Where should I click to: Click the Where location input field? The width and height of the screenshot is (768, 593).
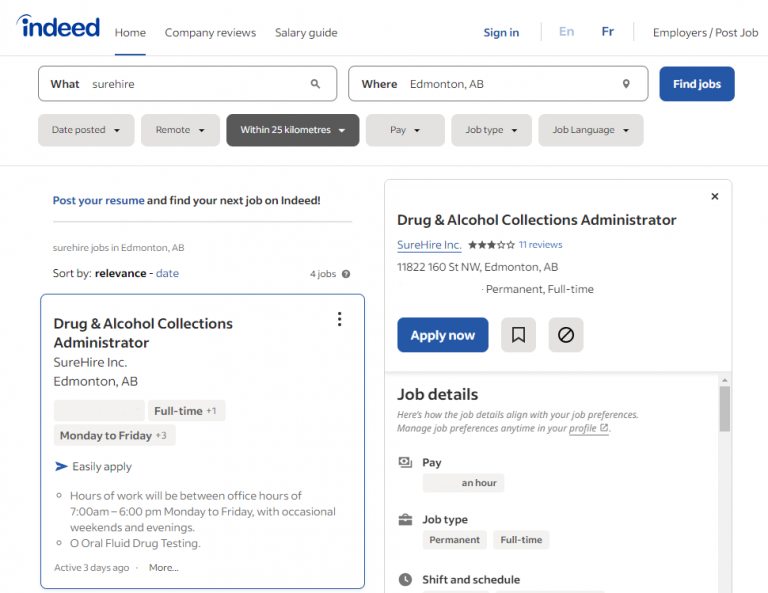click(x=498, y=84)
